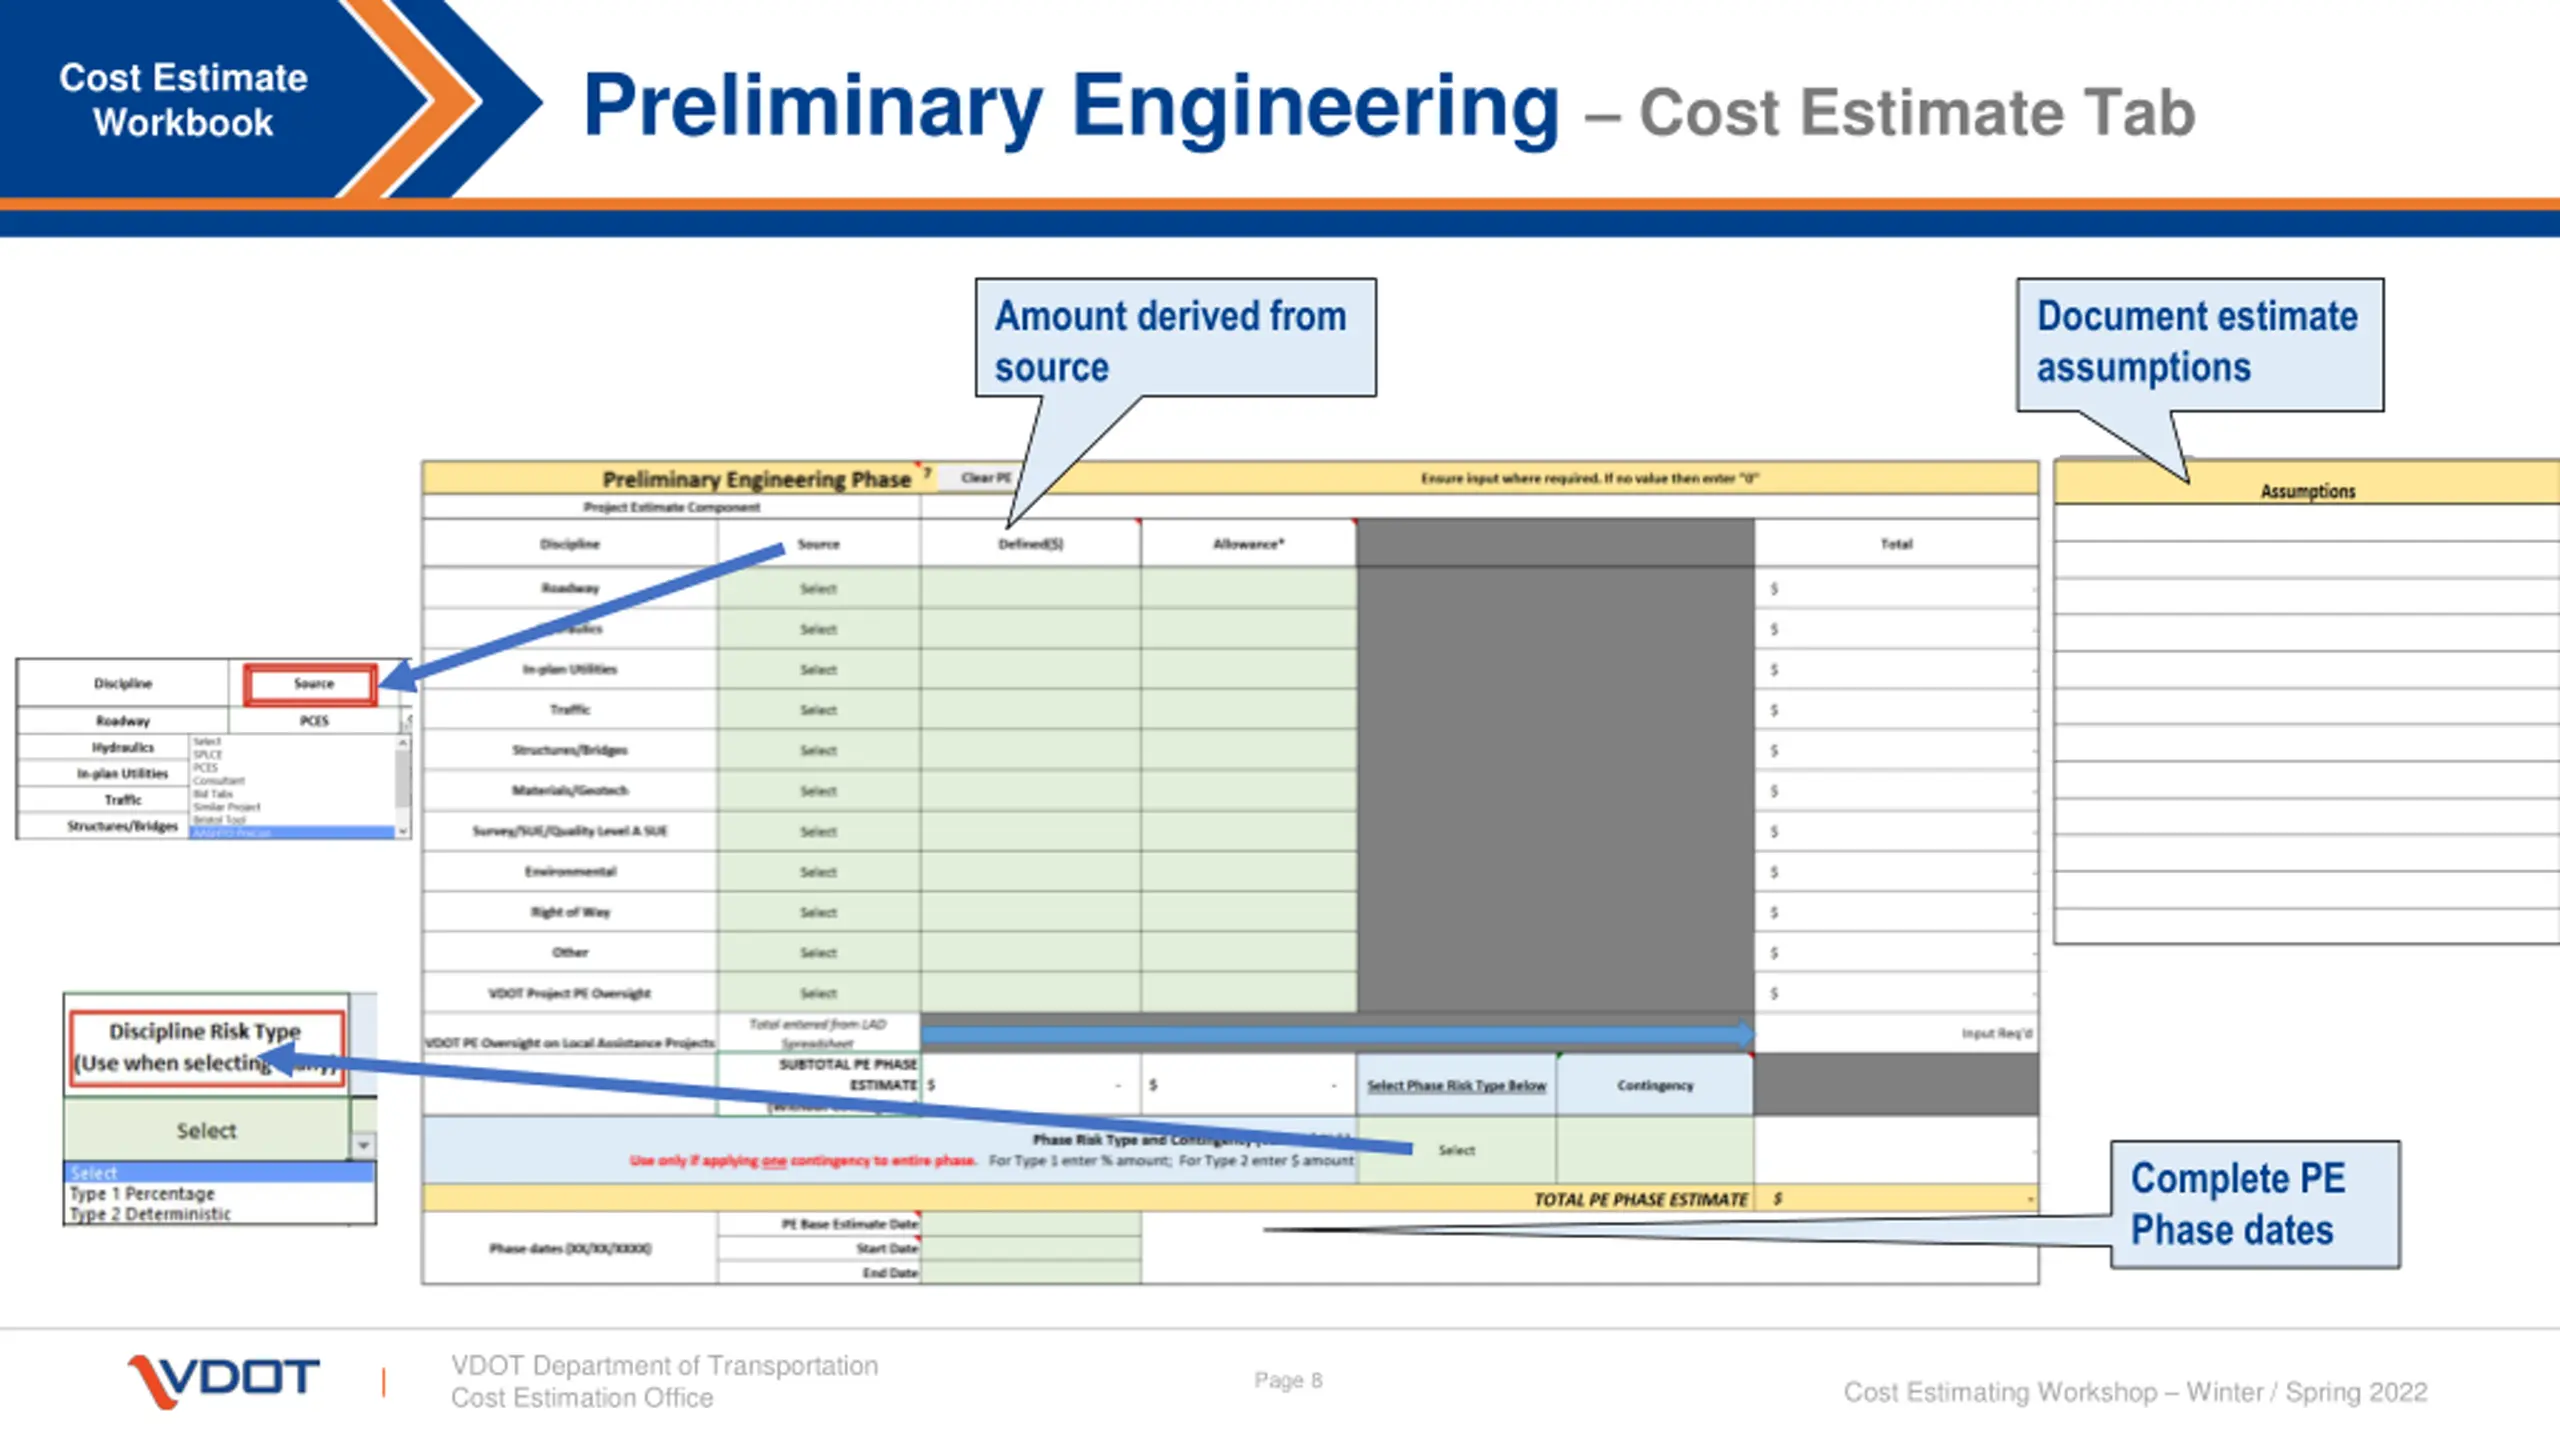Image resolution: width=2560 pixels, height=1440 pixels.
Task: Click the Clear PE button
Action: tap(985, 478)
